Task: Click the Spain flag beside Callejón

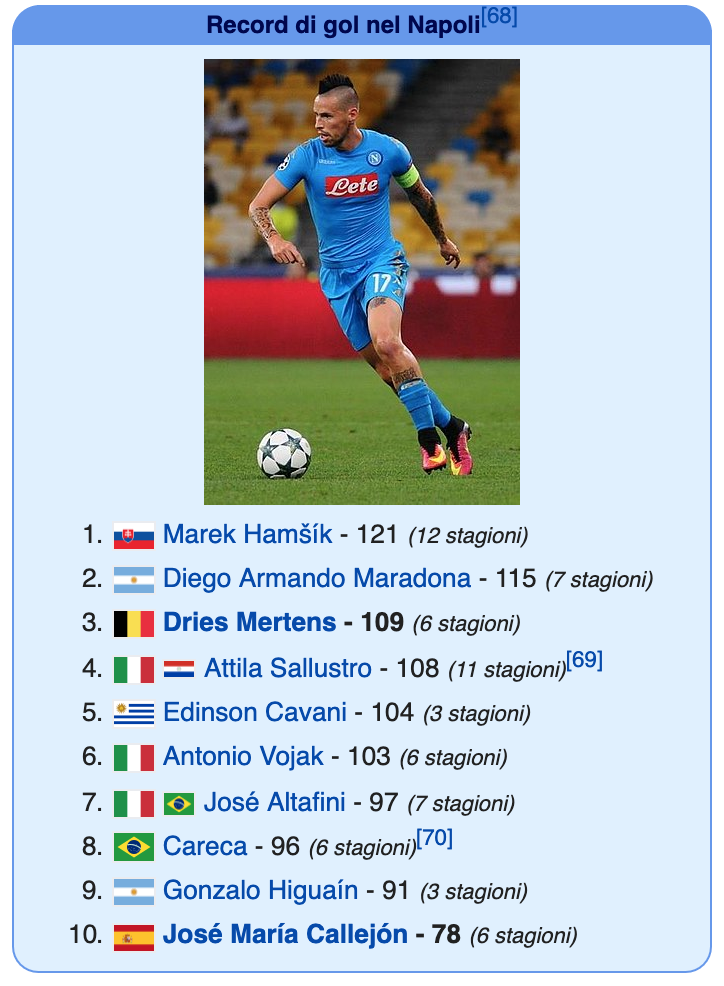Action: (133, 937)
